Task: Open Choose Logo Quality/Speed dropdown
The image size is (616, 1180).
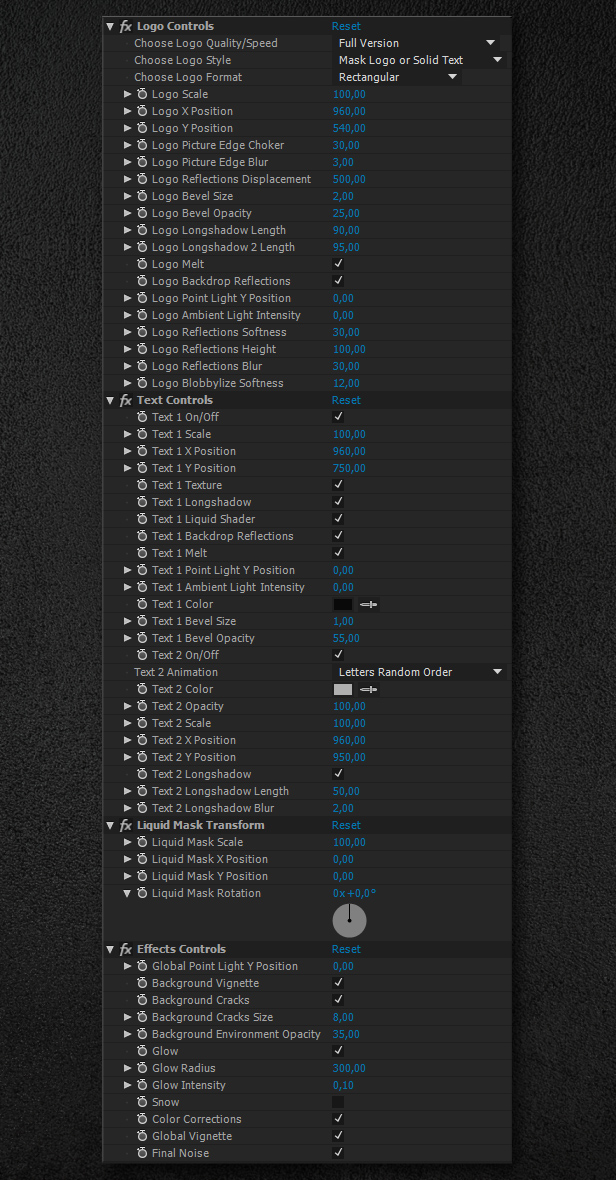Action: click(x=416, y=43)
